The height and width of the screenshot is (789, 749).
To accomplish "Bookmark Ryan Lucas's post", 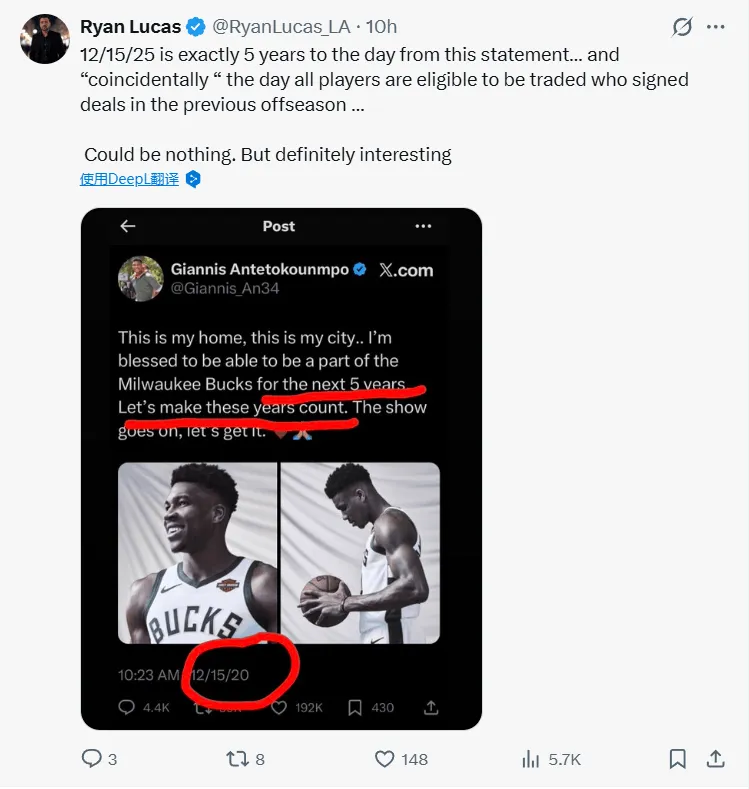I will pos(677,759).
